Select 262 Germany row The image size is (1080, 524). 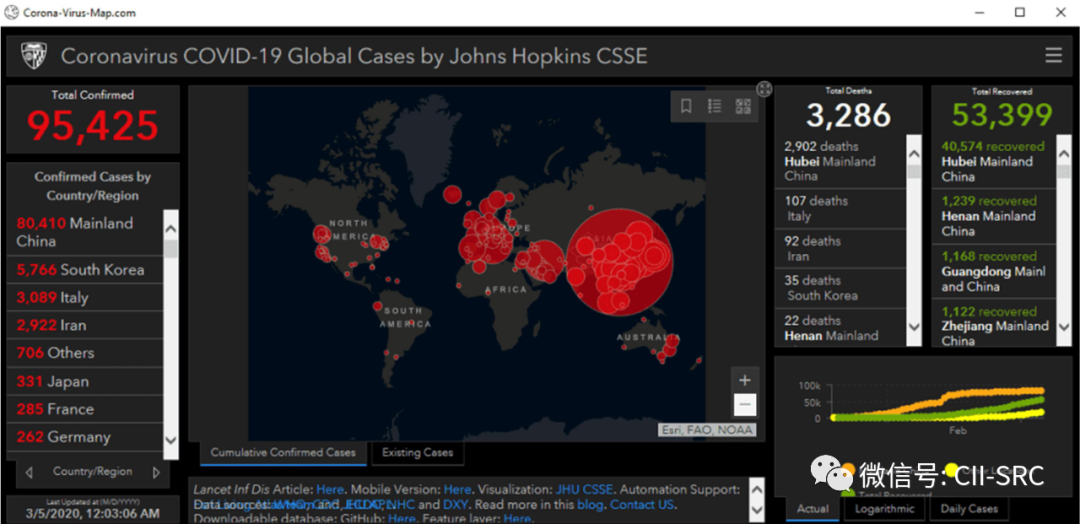85,437
